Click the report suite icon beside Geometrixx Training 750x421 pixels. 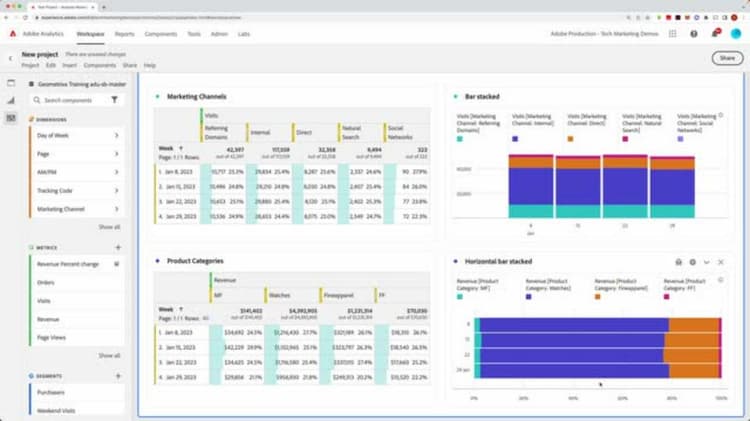point(32,84)
